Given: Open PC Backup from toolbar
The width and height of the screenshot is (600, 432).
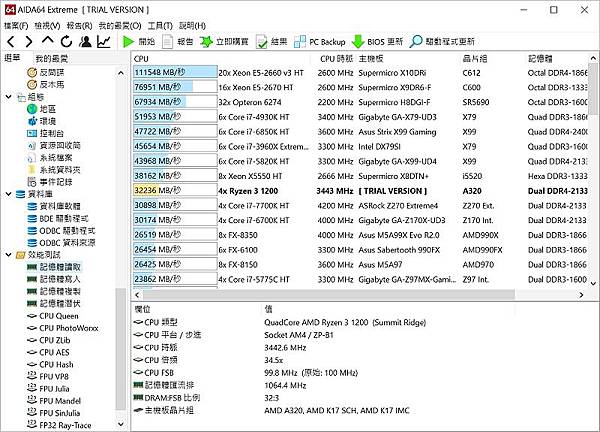Looking at the screenshot, I should click(320, 41).
